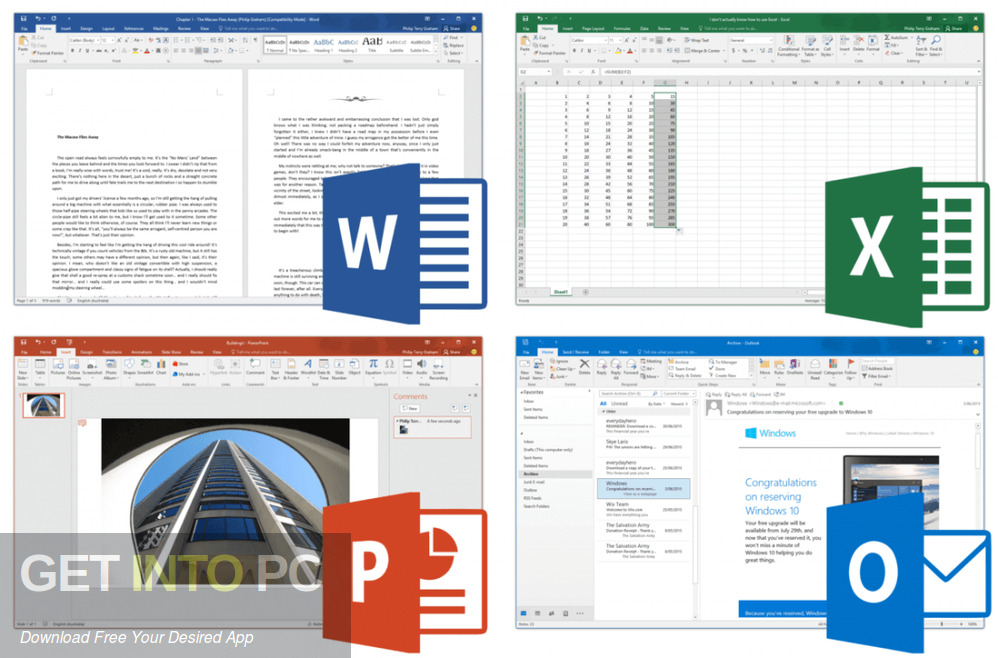Screen dimensions: 998x658
Task: Expand the Styles gallery in Word
Action: (436, 52)
